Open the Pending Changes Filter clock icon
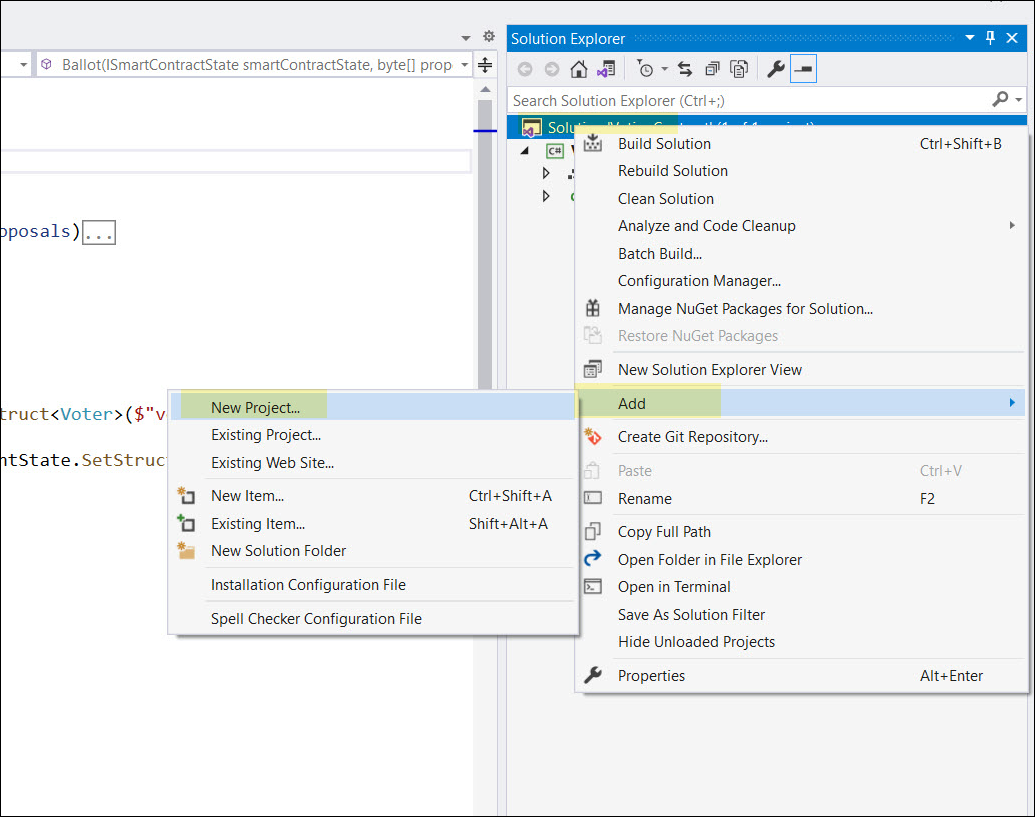The image size is (1035, 817). 645,69
